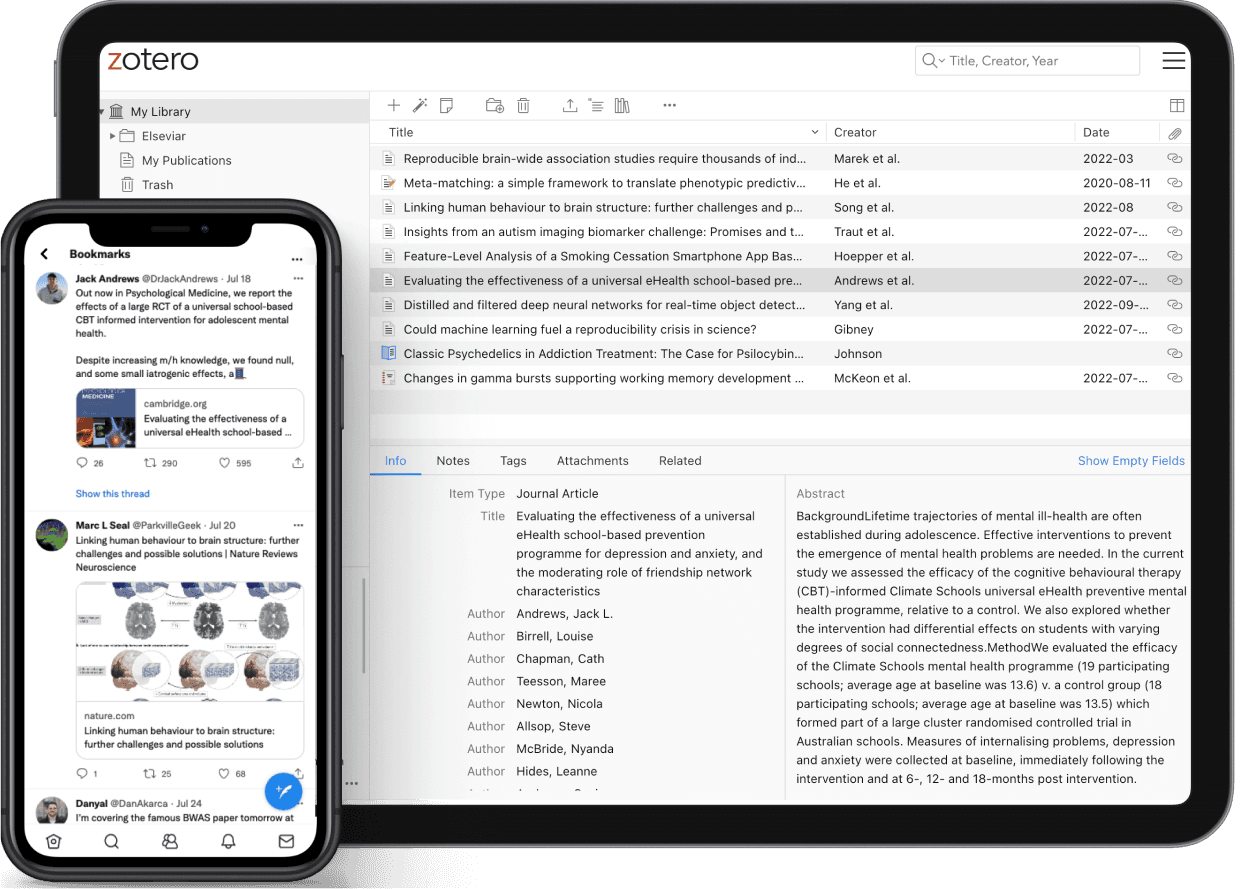The image size is (1252, 889).
Task: Collapse the My Library tree arrow
Action: point(102,112)
